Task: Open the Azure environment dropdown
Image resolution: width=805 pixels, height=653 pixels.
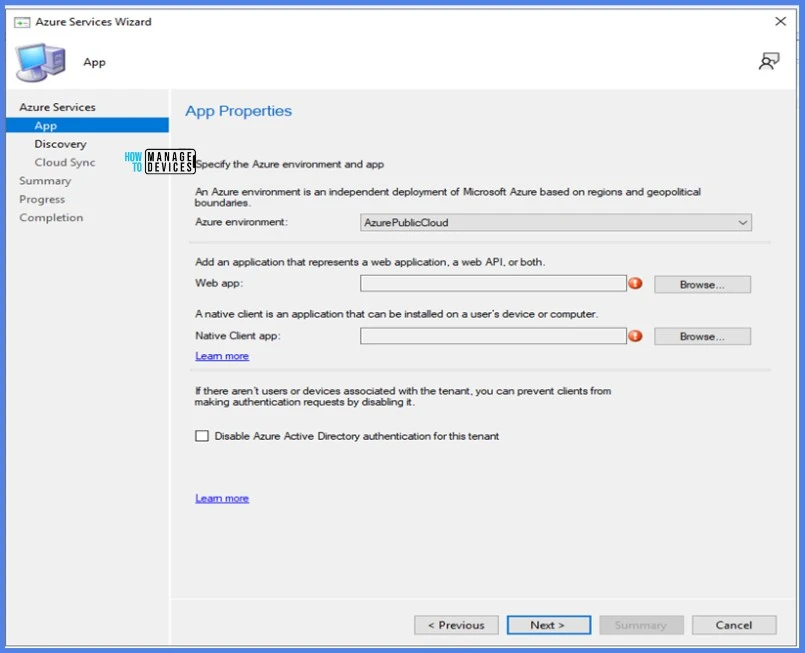Action: coord(555,222)
